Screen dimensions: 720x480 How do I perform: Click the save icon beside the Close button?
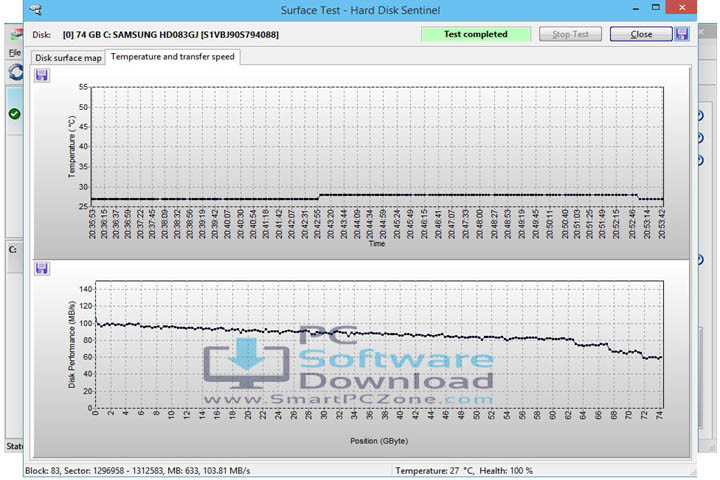tap(682, 34)
